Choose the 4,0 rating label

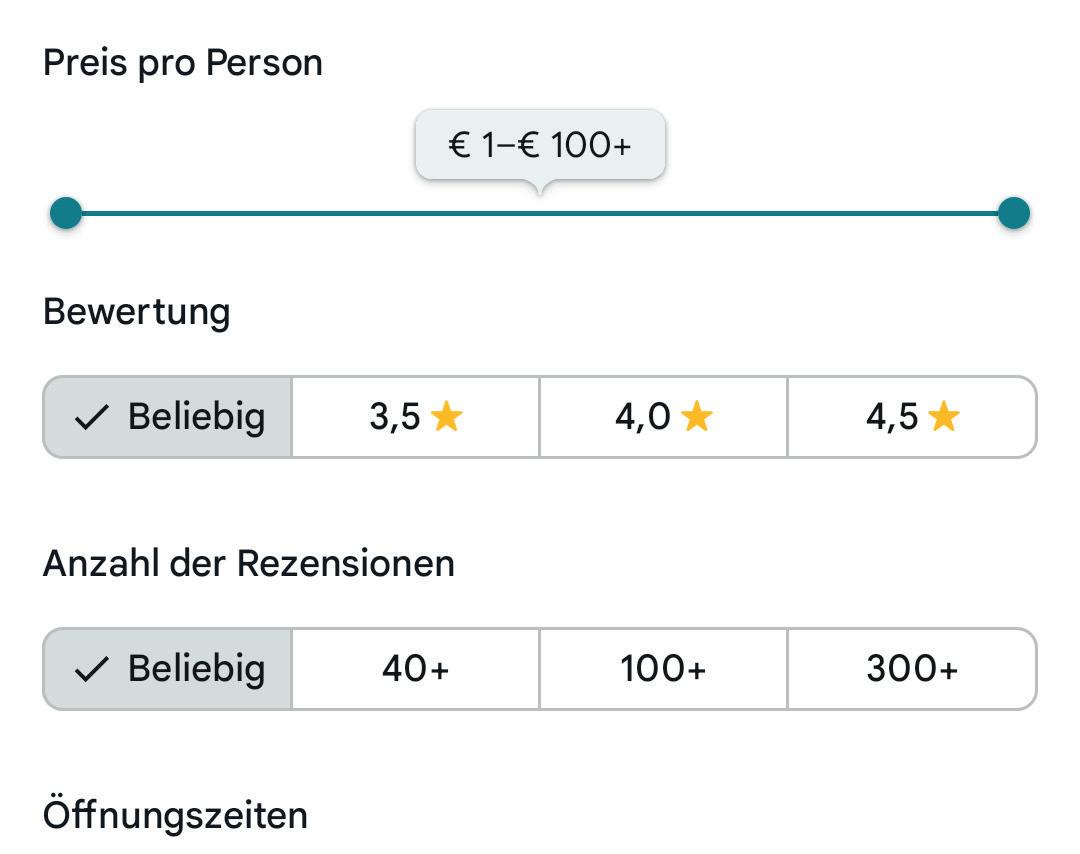click(x=643, y=417)
